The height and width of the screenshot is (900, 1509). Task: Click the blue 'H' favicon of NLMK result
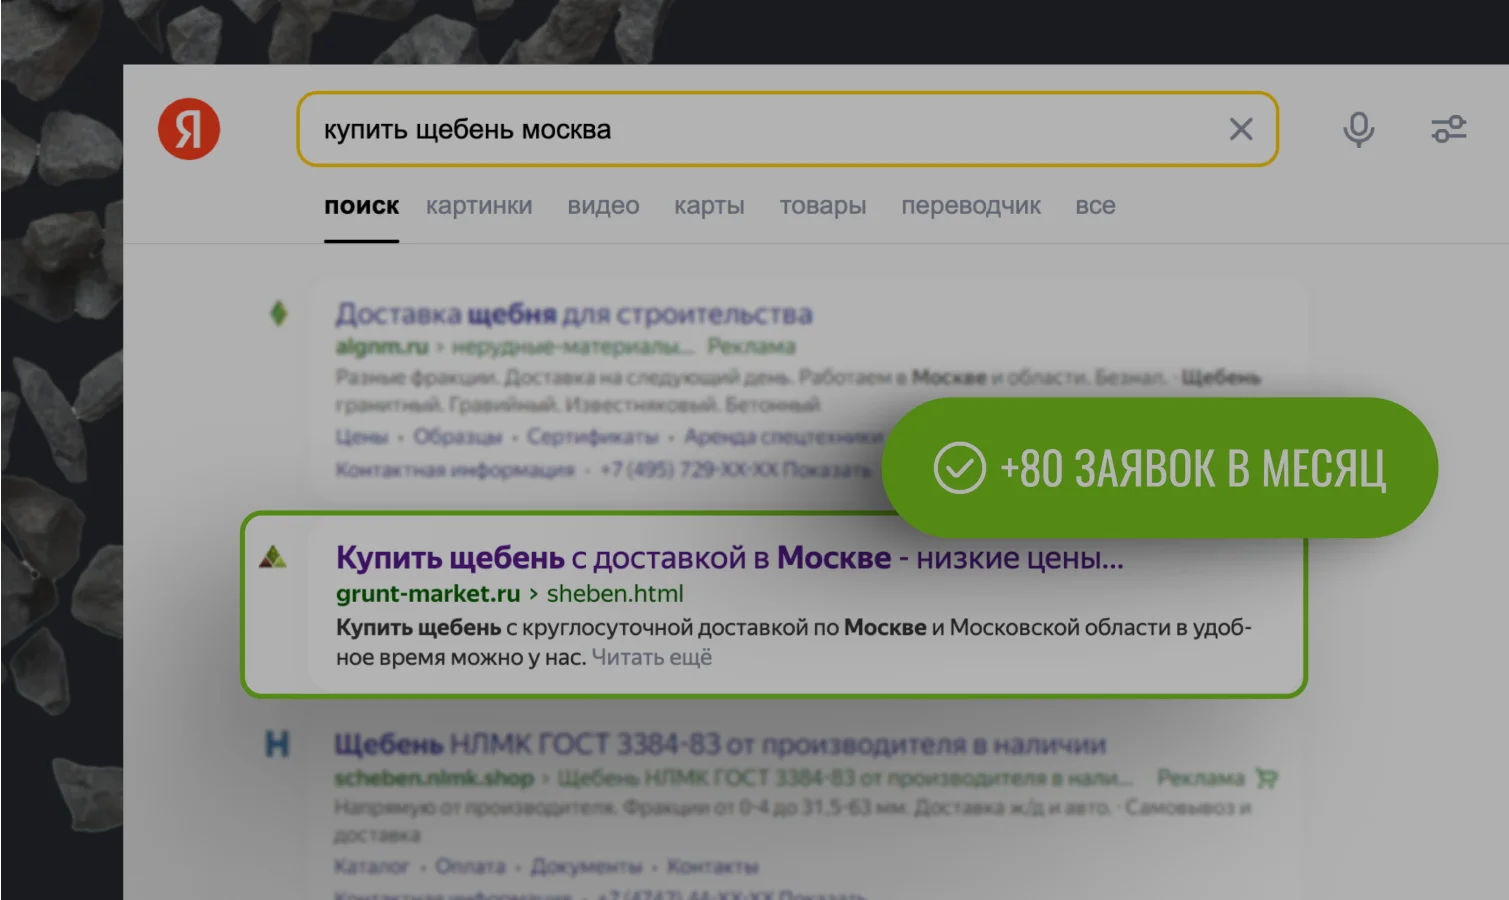[x=277, y=744]
